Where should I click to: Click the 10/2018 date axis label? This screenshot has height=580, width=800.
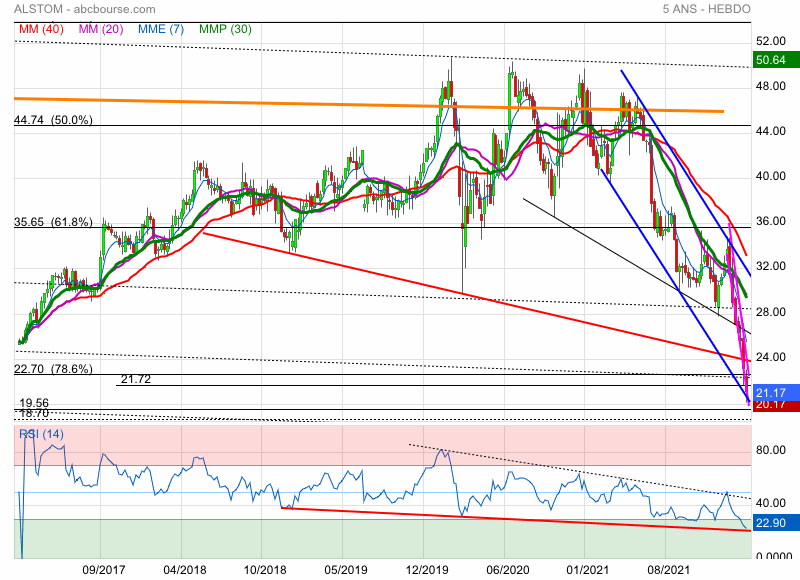click(x=265, y=569)
